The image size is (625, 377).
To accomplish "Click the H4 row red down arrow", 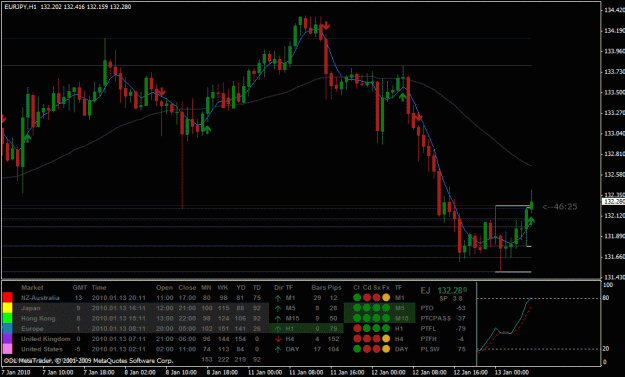I will tap(278, 339).
